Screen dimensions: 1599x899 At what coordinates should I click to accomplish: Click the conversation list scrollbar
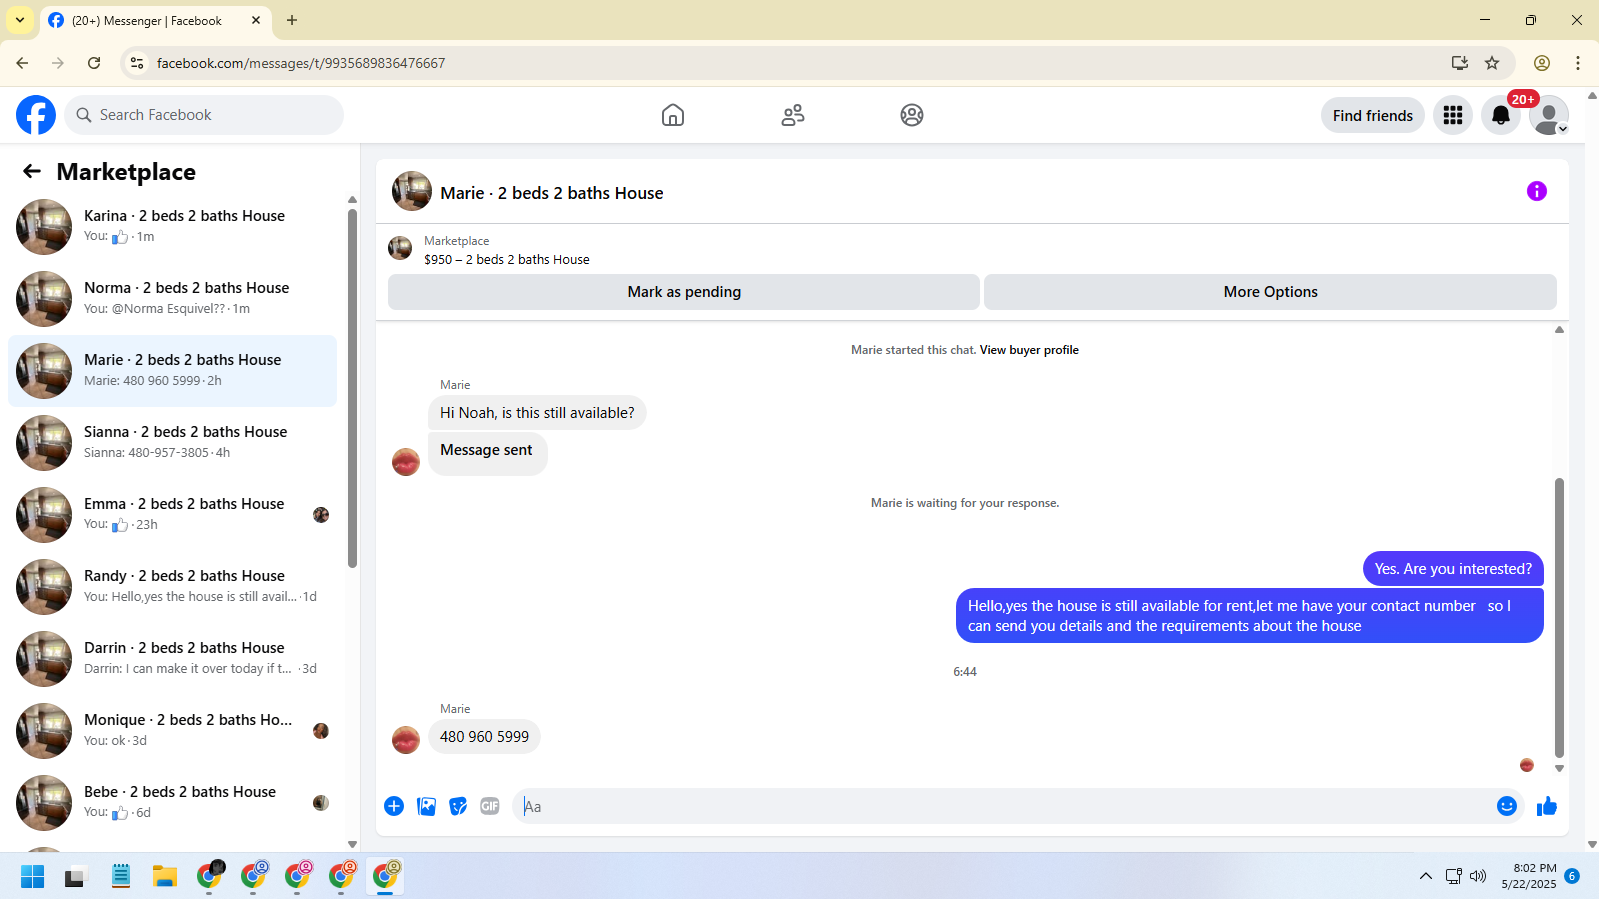pyautogui.click(x=352, y=388)
